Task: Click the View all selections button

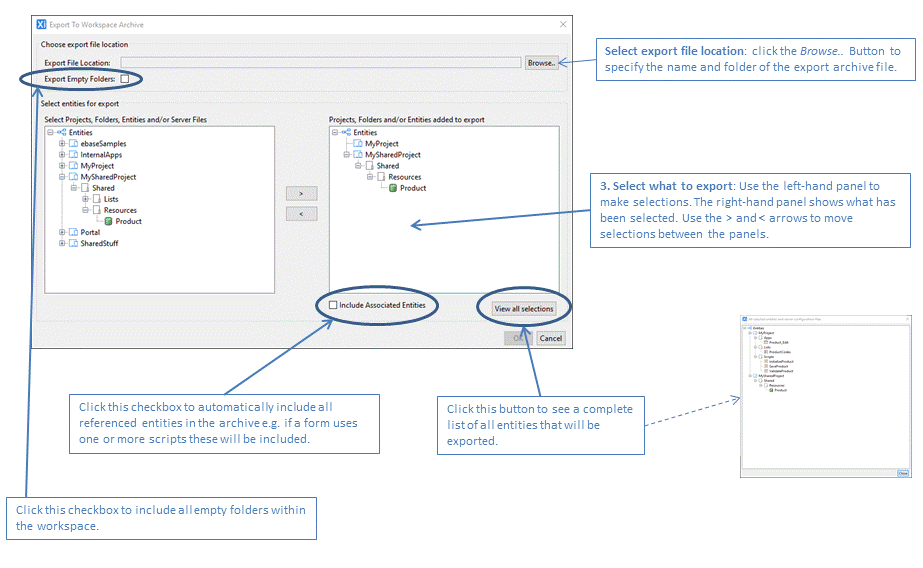Action: (523, 309)
